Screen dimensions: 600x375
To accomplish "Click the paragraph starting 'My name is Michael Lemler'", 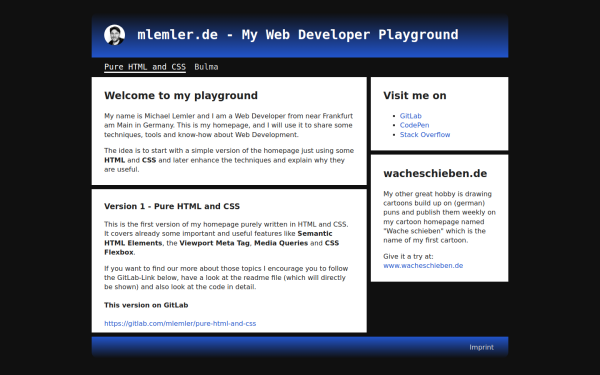I will pos(228,125).
